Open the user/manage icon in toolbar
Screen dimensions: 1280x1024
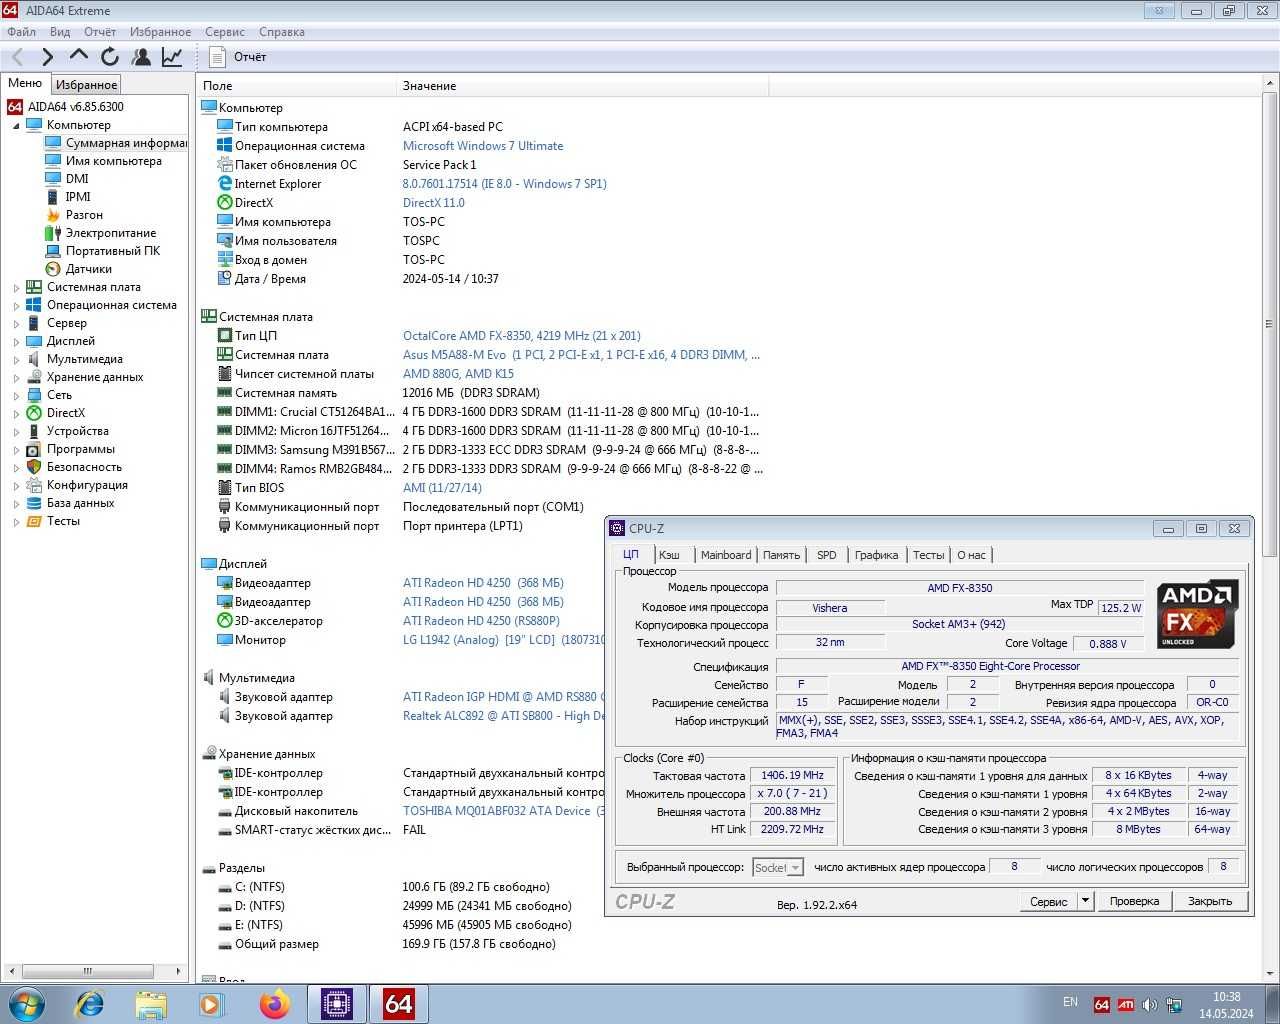[141, 57]
